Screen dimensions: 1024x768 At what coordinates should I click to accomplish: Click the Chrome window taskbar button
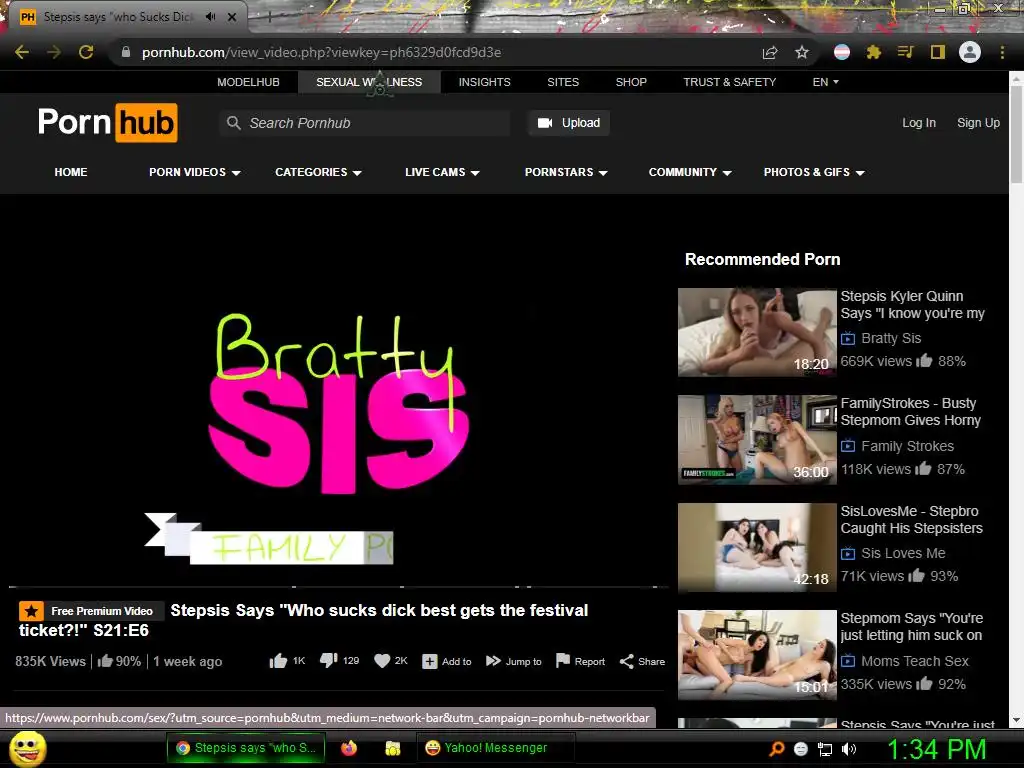(246, 748)
